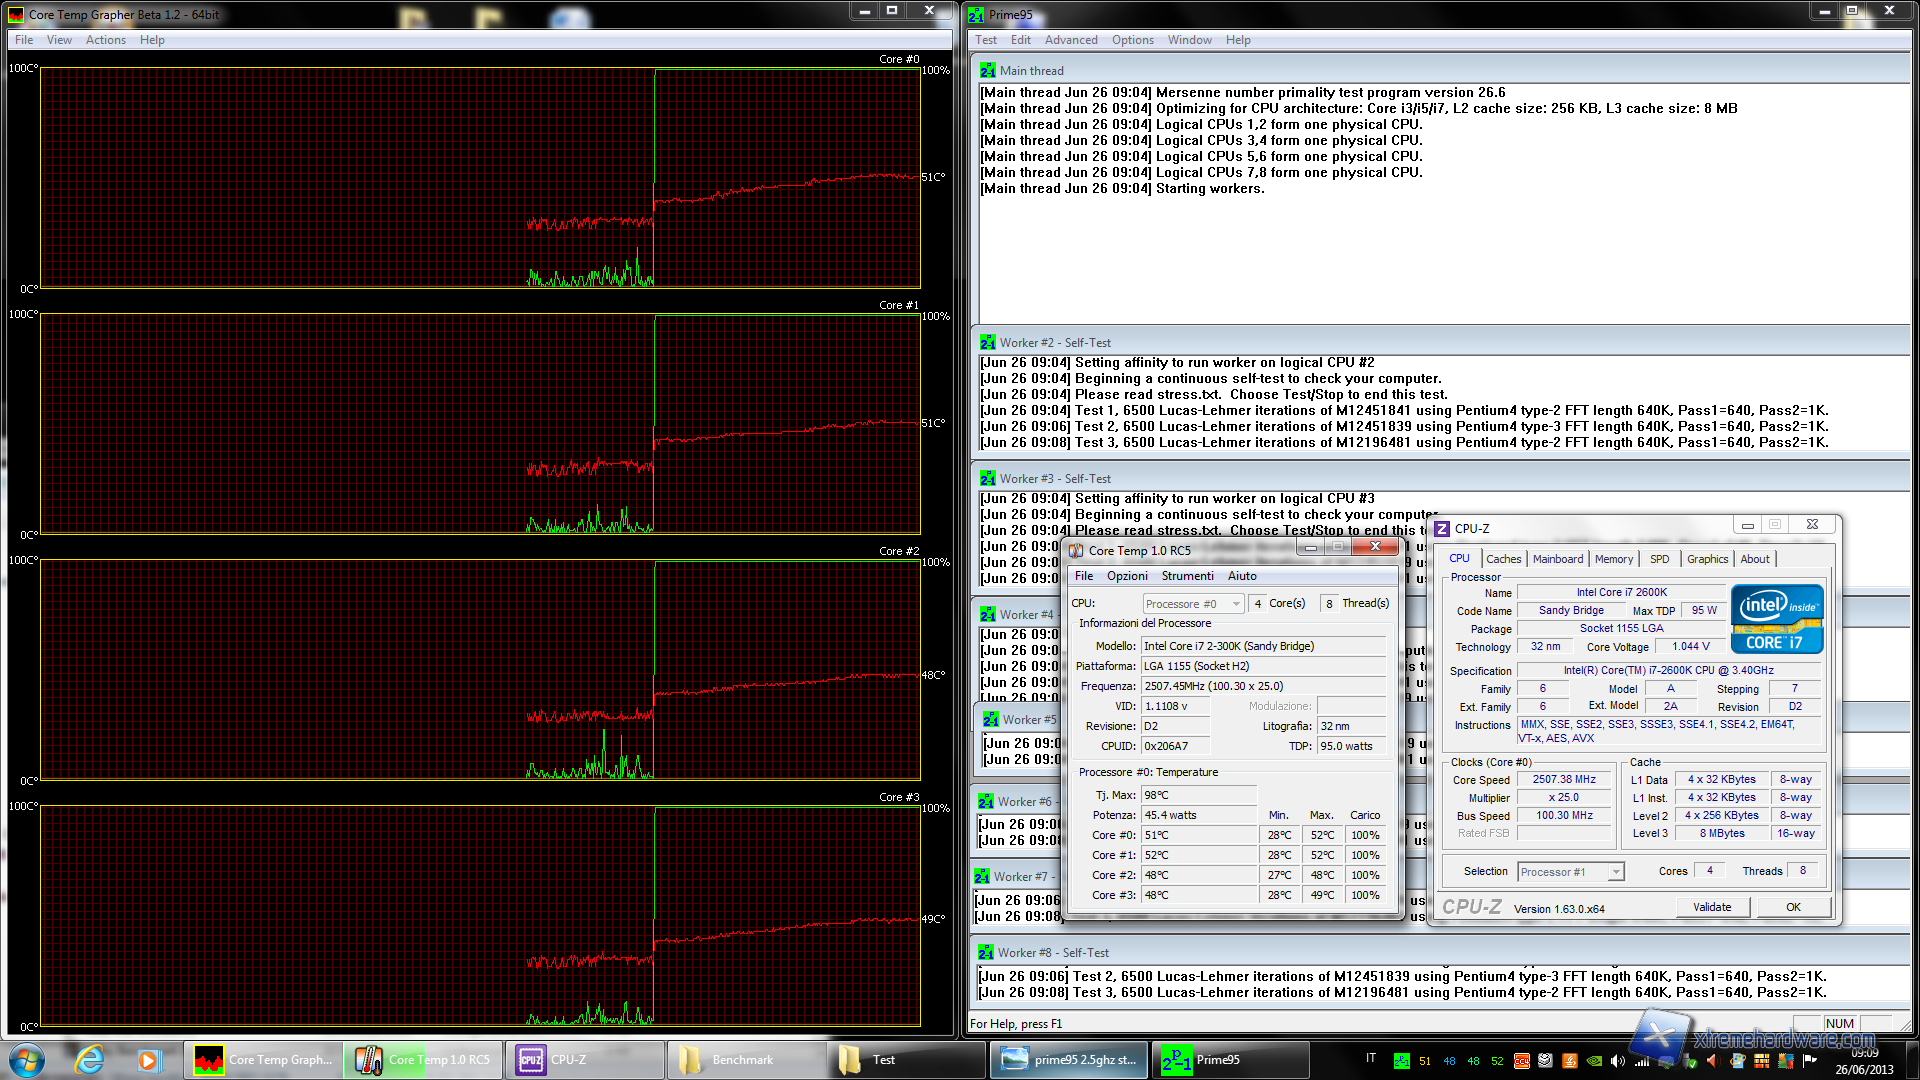This screenshot has width=1920, height=1080.
Task: Open the Graphics tab in CPU-Z
Action: [x=1707, y=559]
